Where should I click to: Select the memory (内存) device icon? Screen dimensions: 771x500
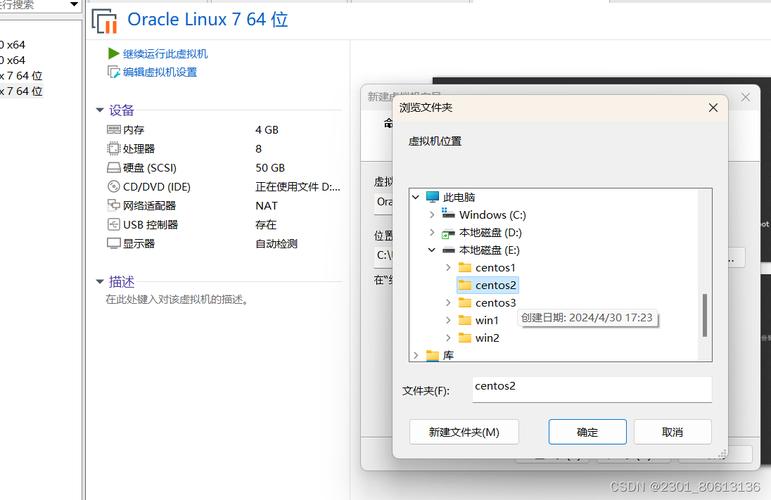coord(114,130)
